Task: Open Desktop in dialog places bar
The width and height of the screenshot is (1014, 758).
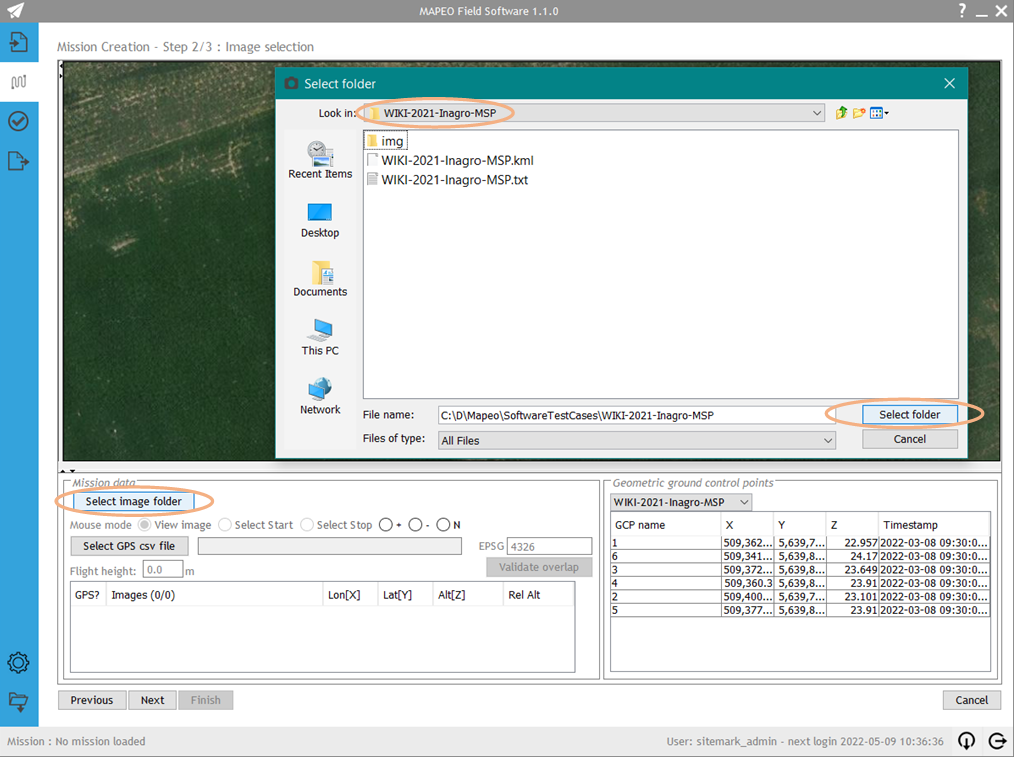Action: pos(320,220)
